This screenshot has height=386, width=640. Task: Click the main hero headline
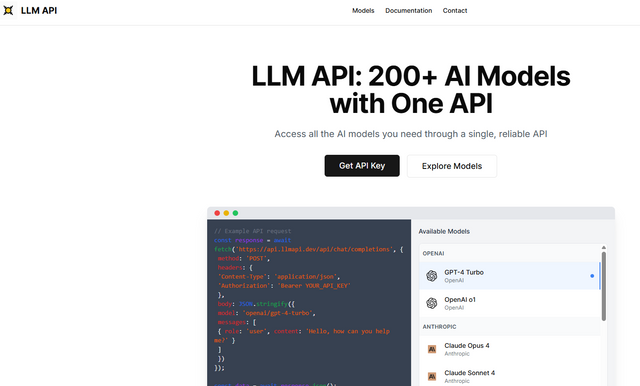411,90
